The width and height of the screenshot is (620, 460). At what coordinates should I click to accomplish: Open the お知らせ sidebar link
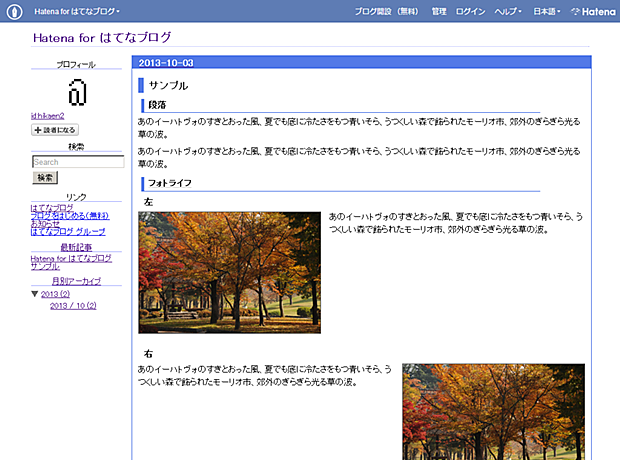[x=45, y=223]
